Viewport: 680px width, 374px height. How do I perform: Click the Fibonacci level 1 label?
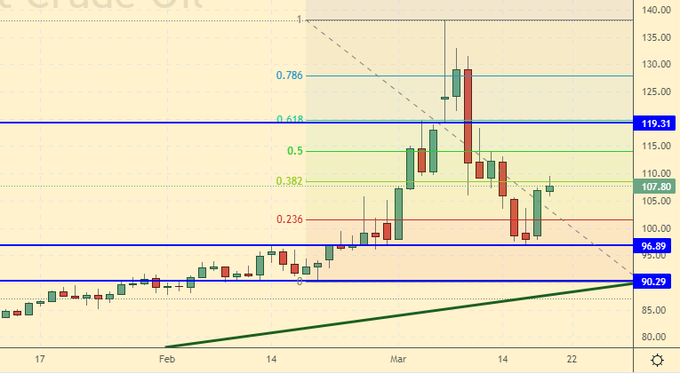299,19
